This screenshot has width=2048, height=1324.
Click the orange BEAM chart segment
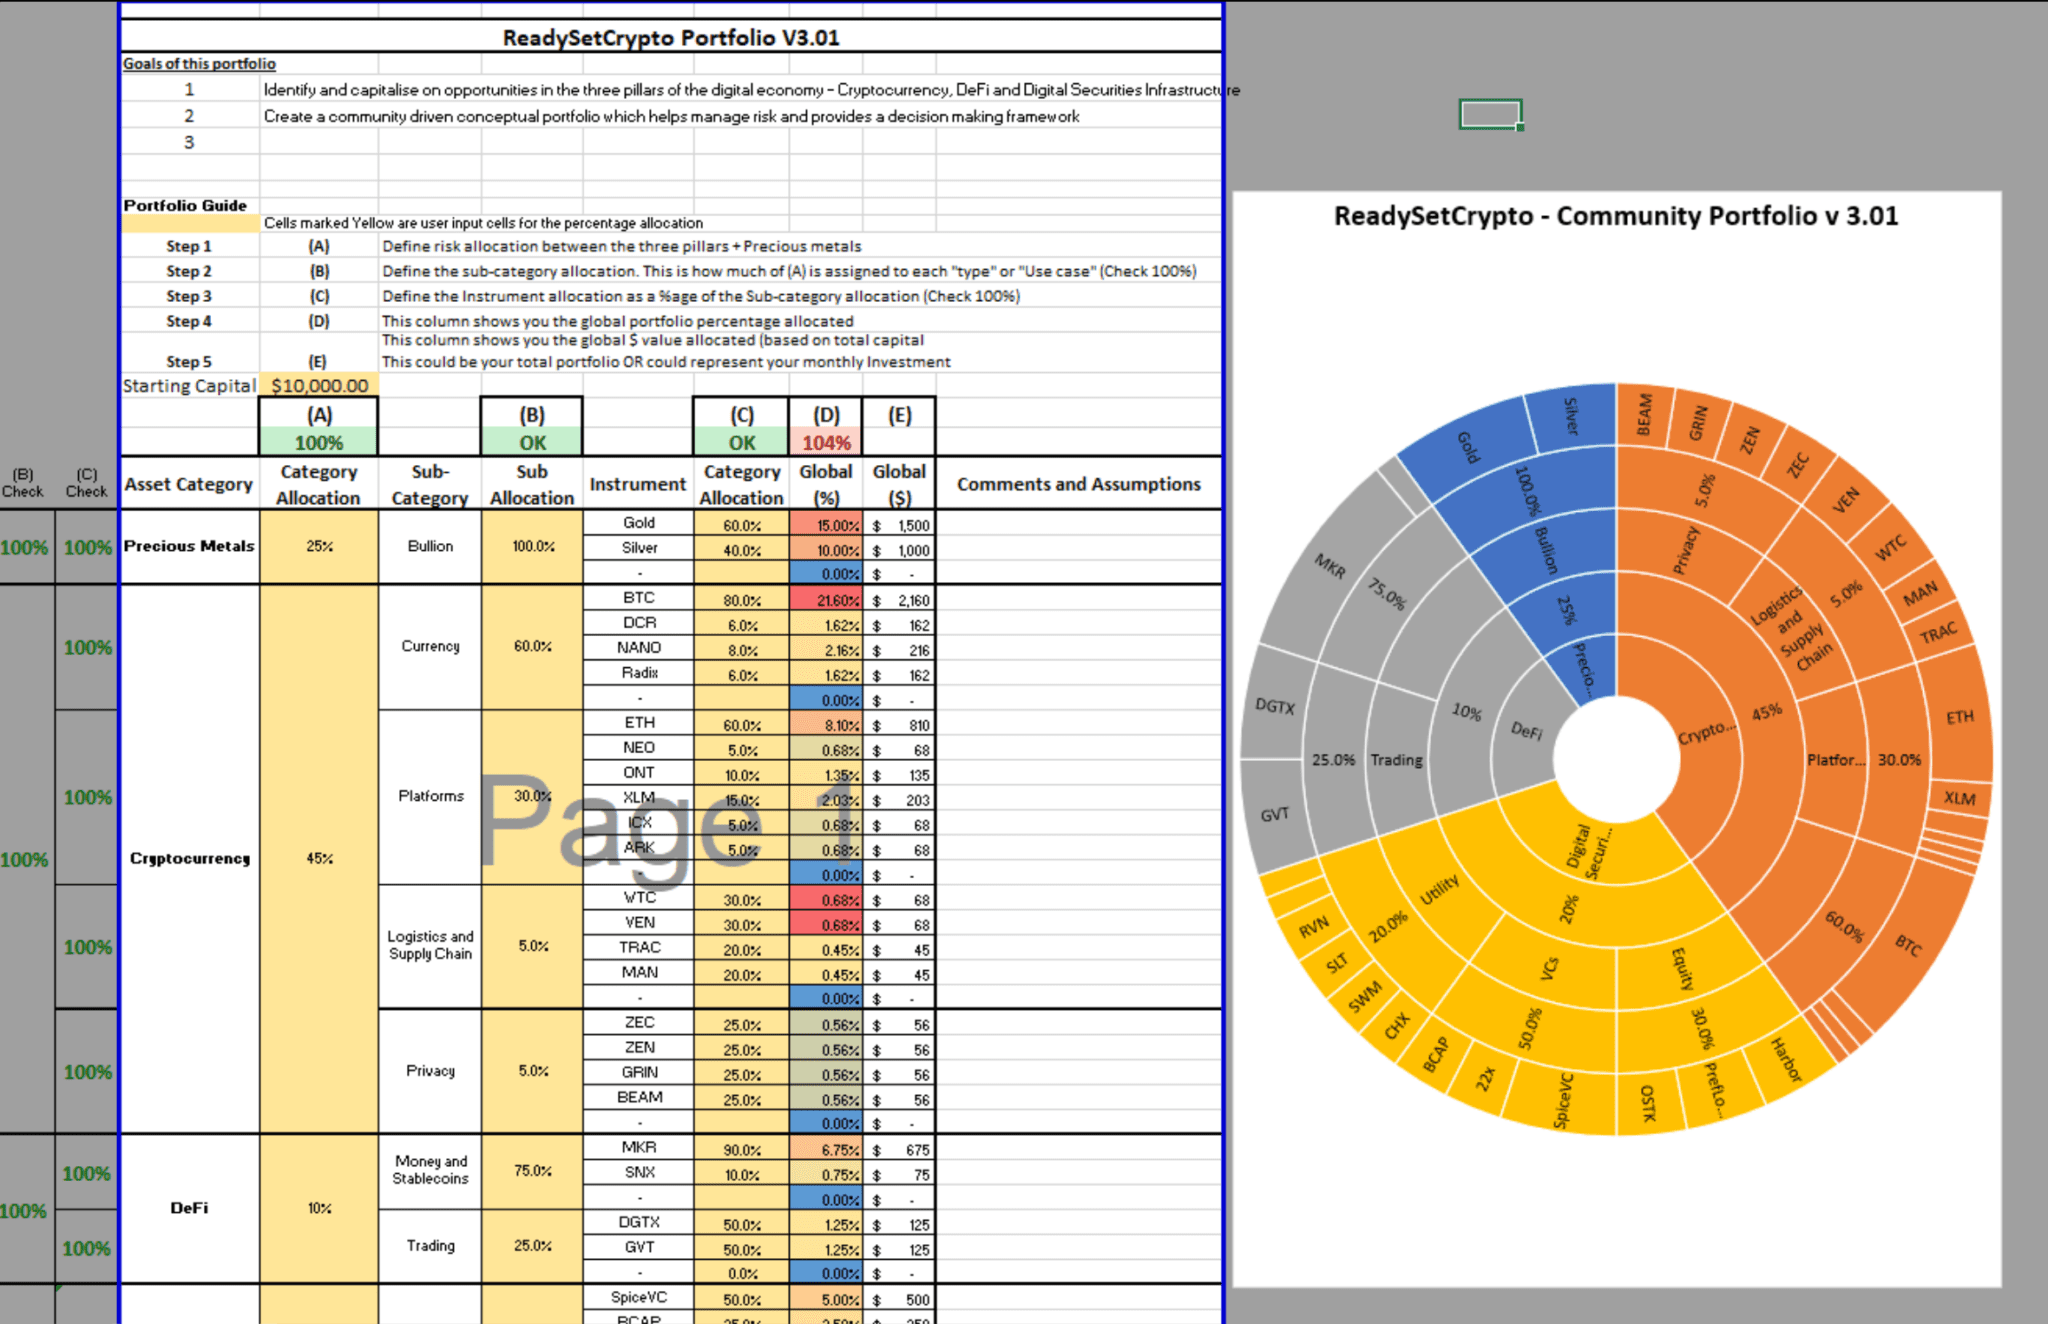[x=1644, y=414]
